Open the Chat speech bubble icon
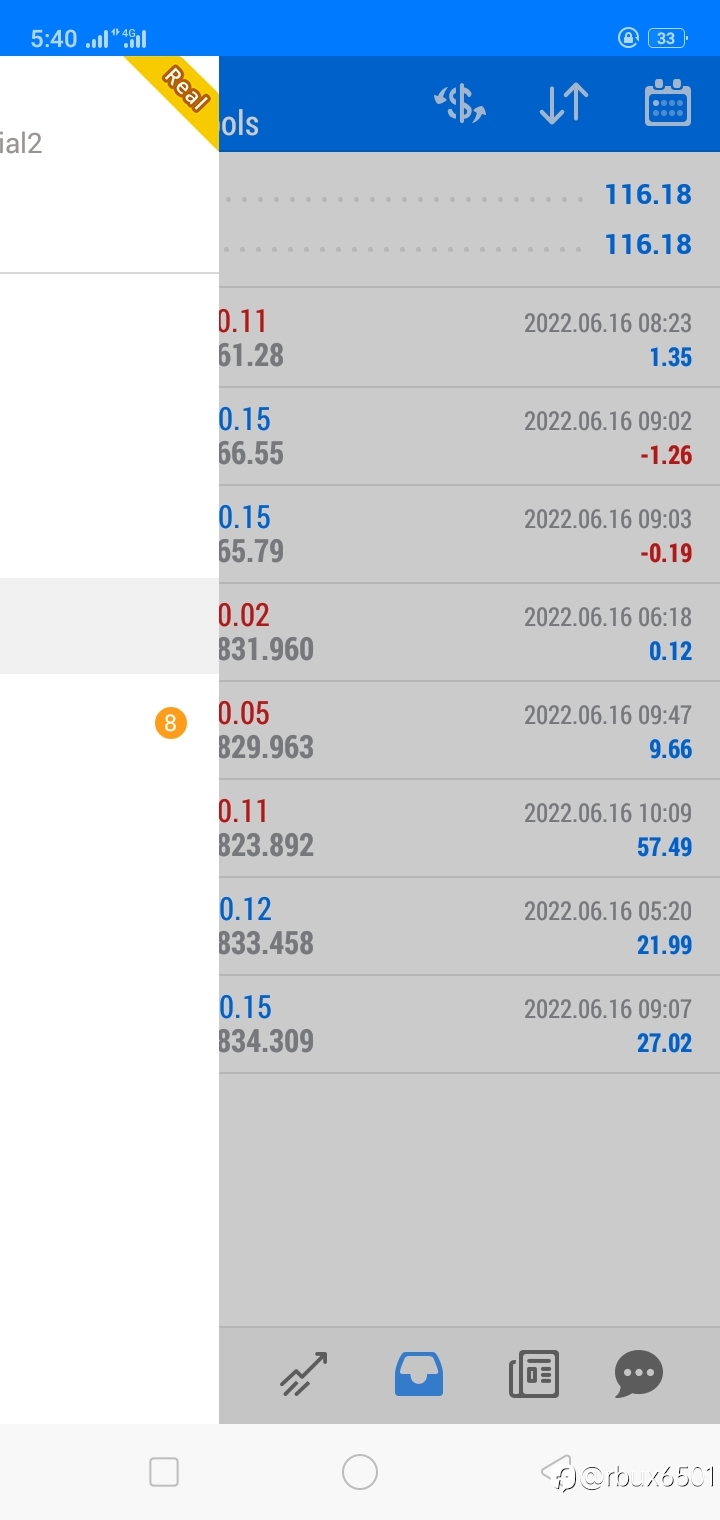This screenshot has height=1520, width=720. (x=639, y=1373)
